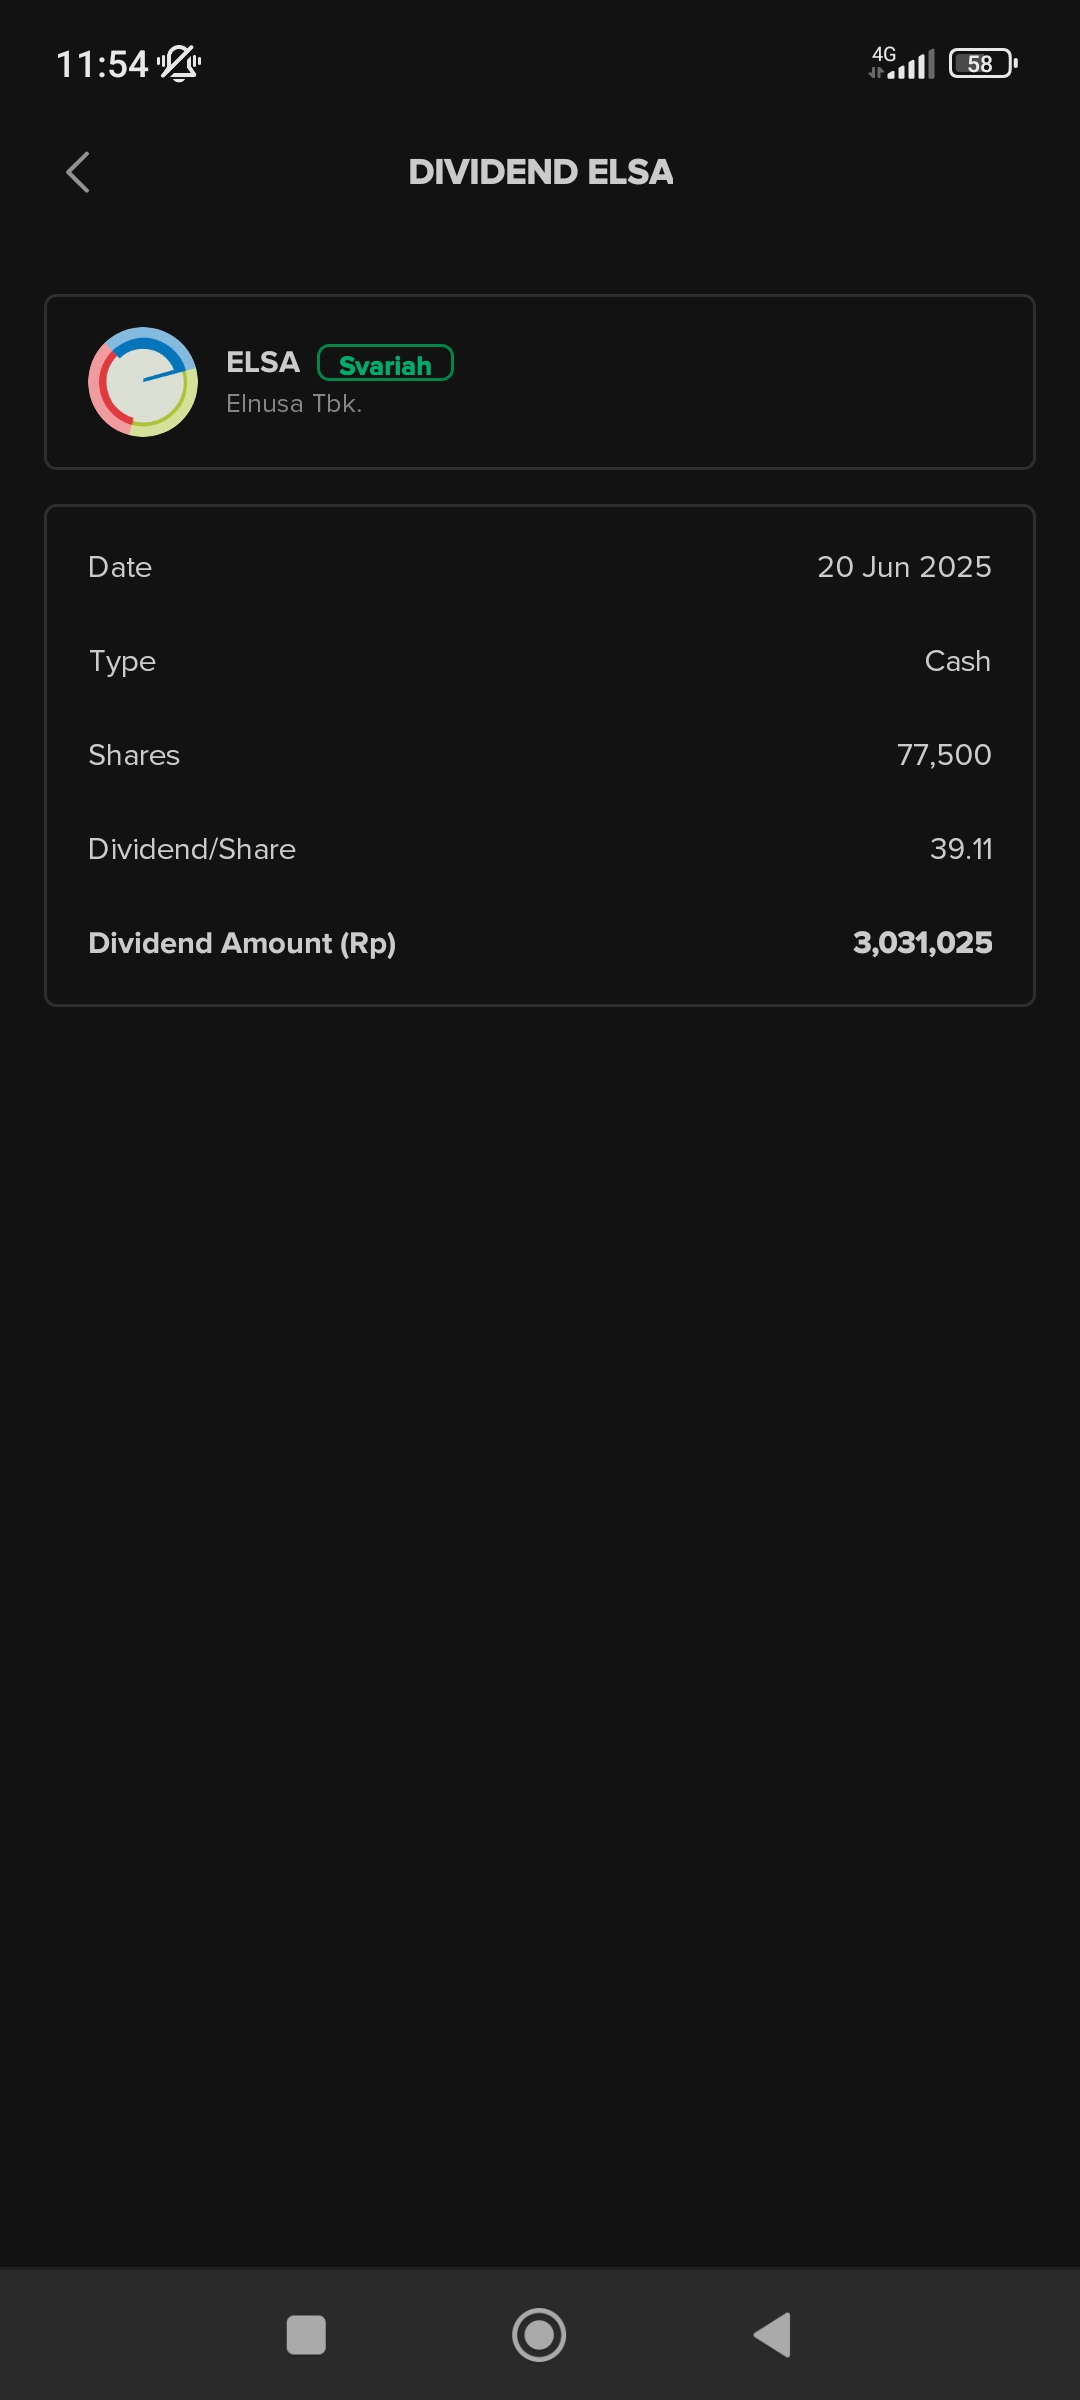Tap the Android recent apps square button
The height and width of the screenshot is (2400, 1080).
pyautogui.click(x=306, y=2335)
